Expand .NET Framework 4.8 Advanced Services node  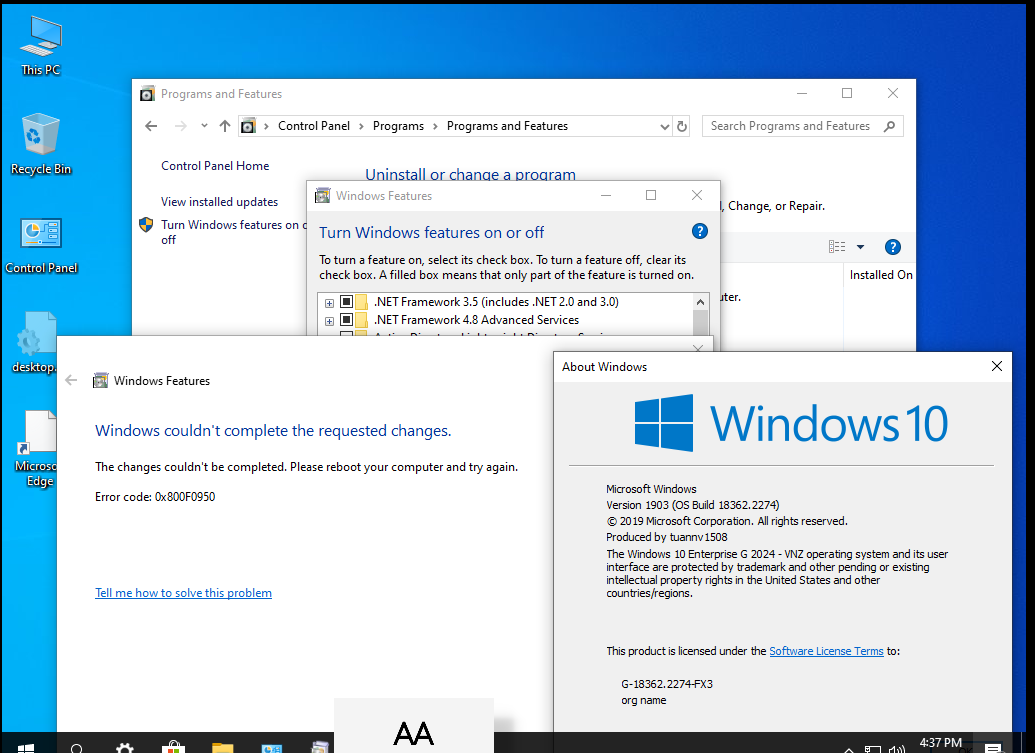tap(329, 321)
